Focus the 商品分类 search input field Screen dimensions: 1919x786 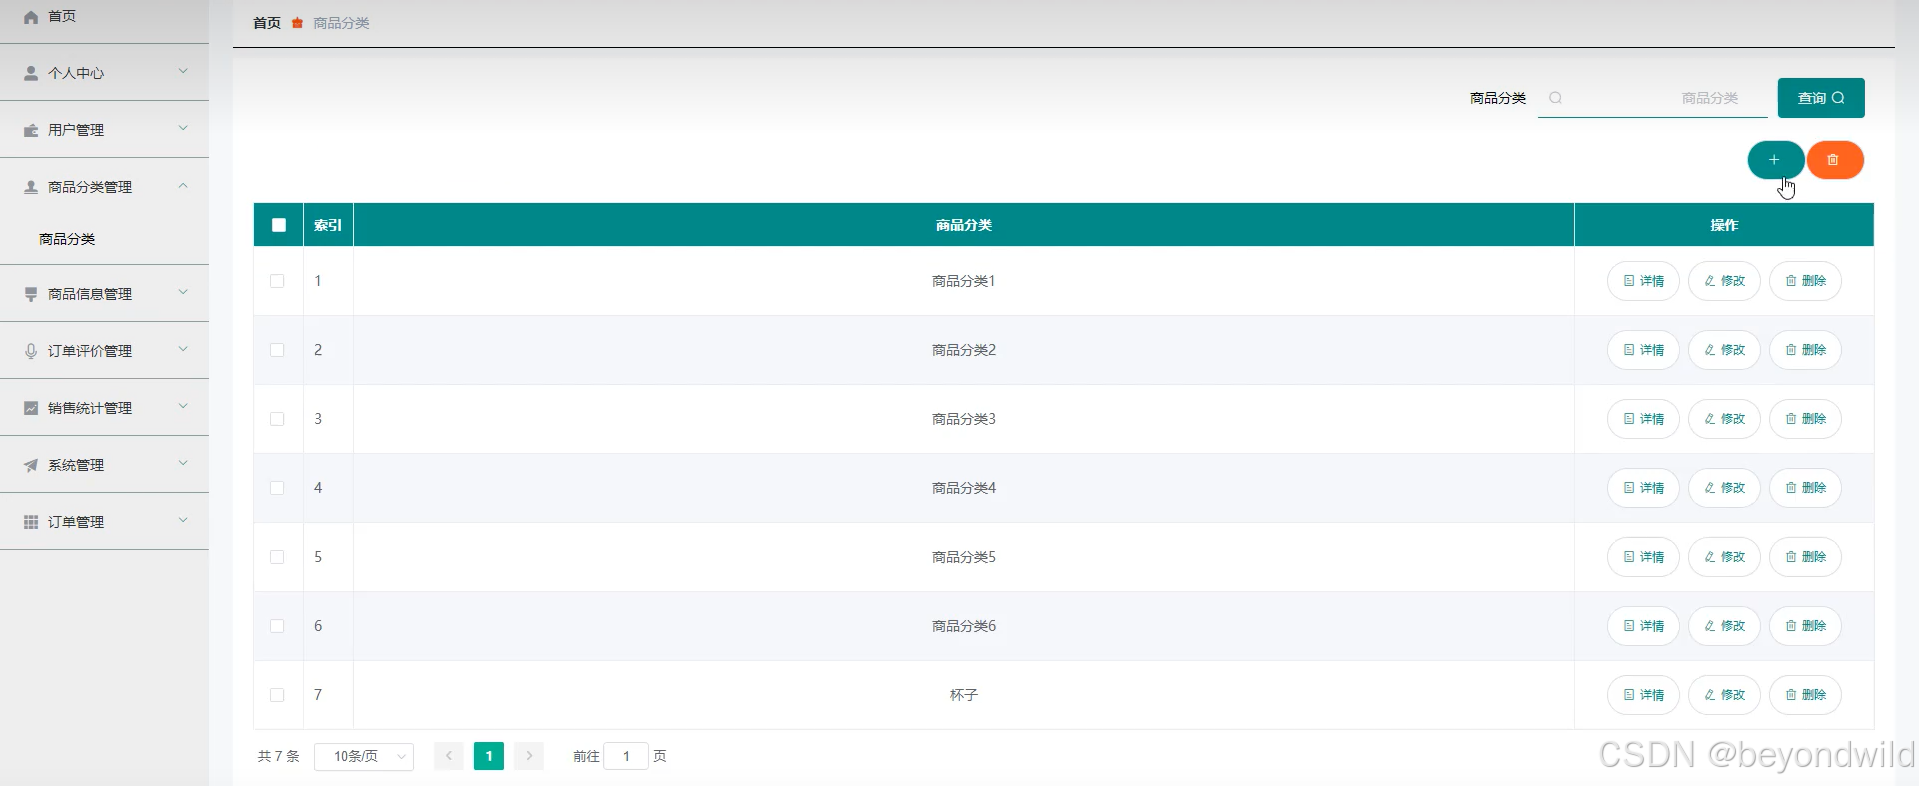click(1653, 98)
